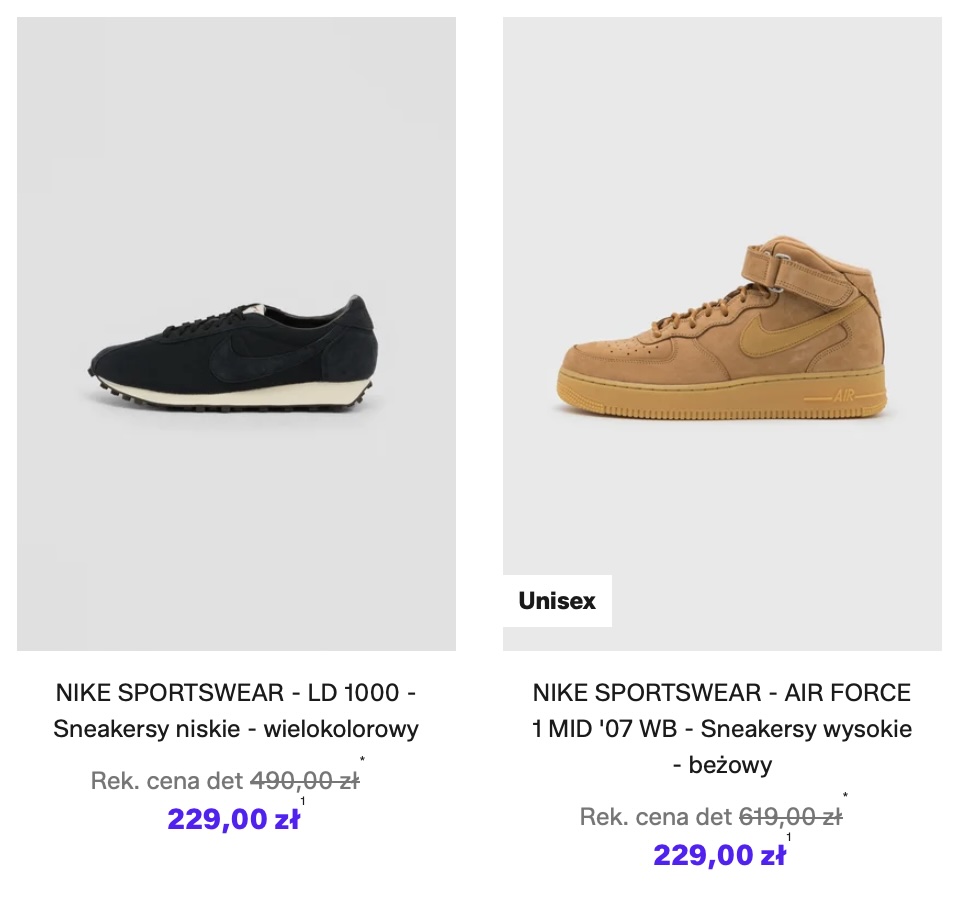Select the 229,00 zł price under LD 1000
The image size is (962, 900).
(x=233, y=819)
